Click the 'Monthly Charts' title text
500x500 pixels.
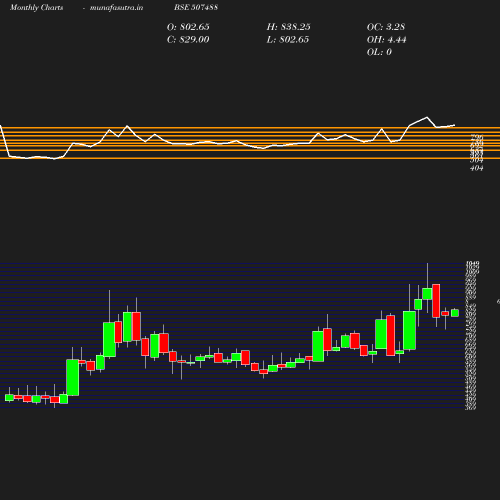point(37,7)
